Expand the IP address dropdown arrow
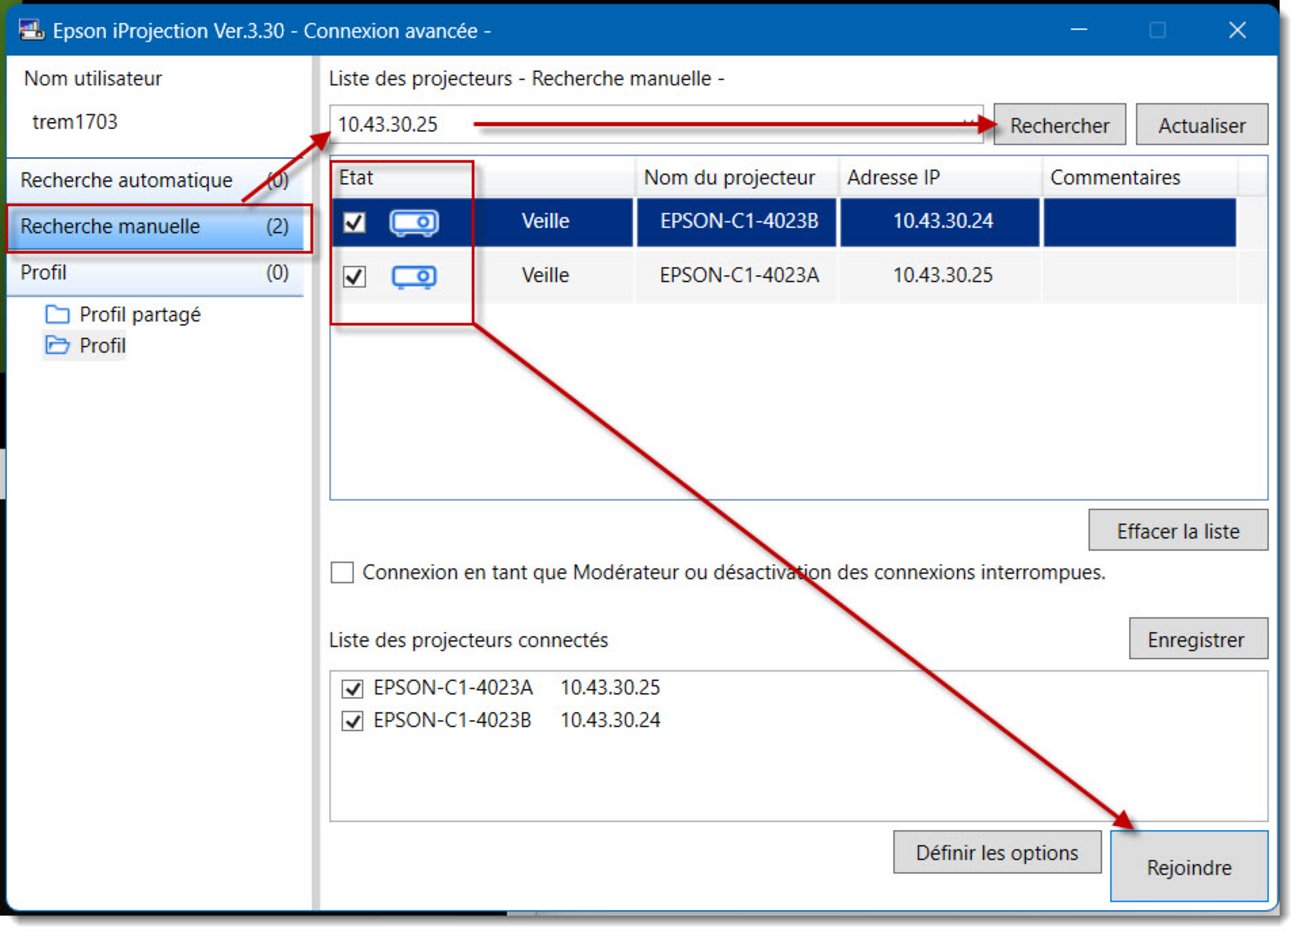The height and width of the screenshot is (936, 1300). click(x=968, y=124)
